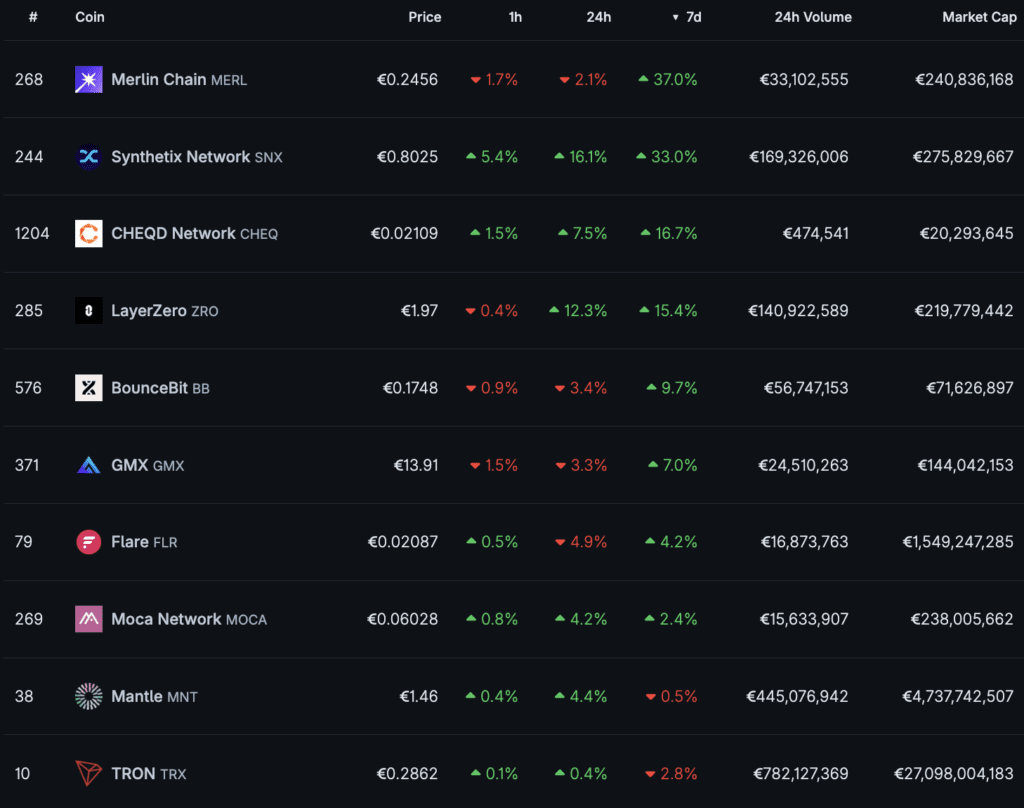The width and height of the screenshot is (1024, 808).
Task: Click the TRON coin logo
Action: pos(89,773)
